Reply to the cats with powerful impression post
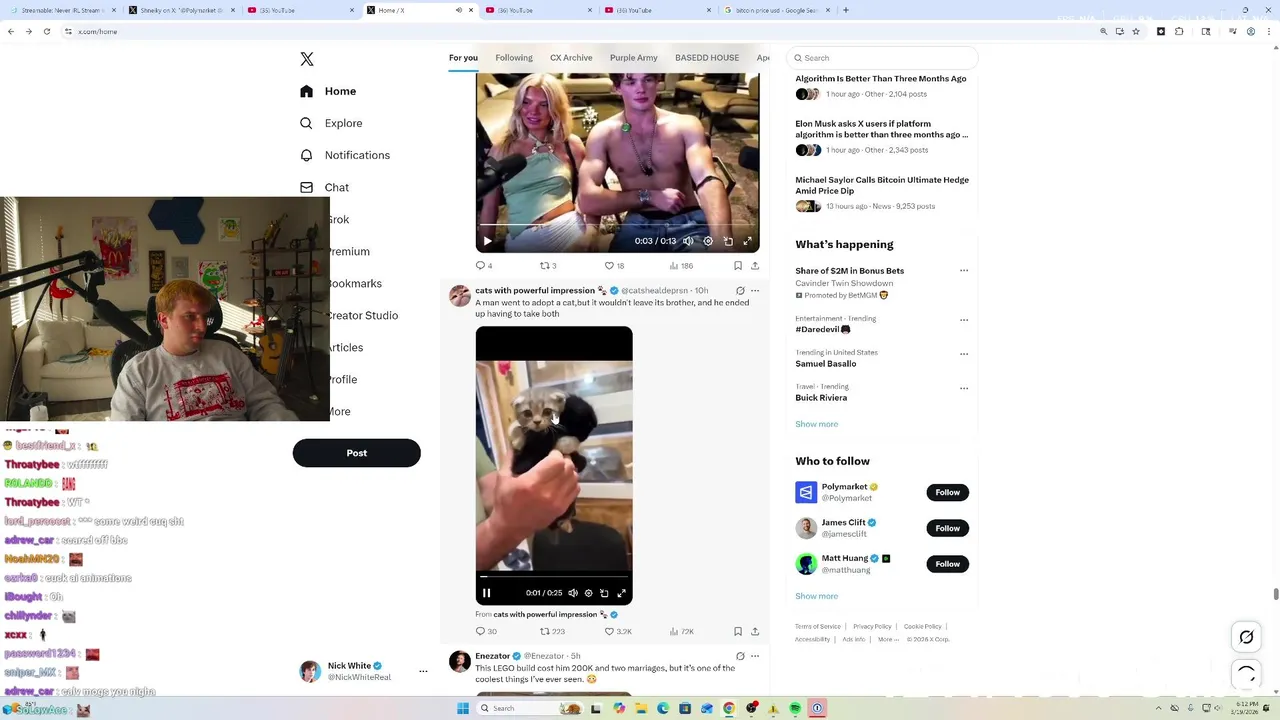Viewport: 1280px width, 720px height. [485, 631]
